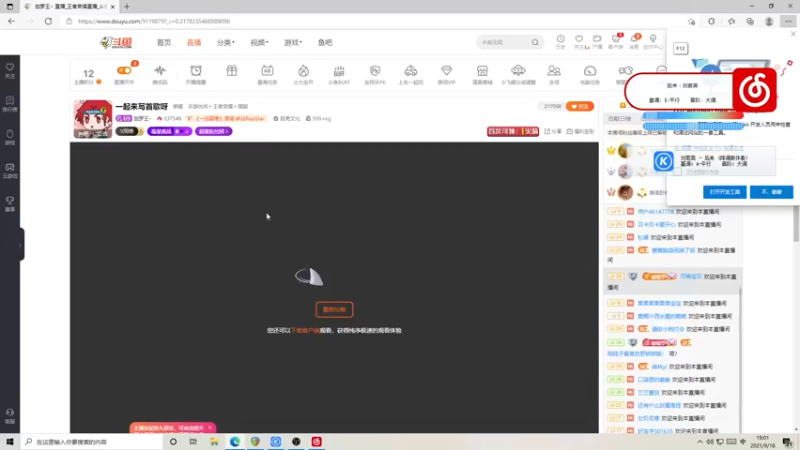Open the 消息 bell notification icon
The image size is (800, 450).
634,39
